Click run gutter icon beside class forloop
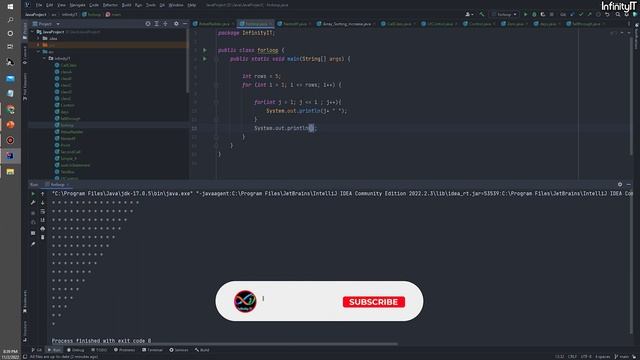 pyautogui.click(x=205, y=50)
